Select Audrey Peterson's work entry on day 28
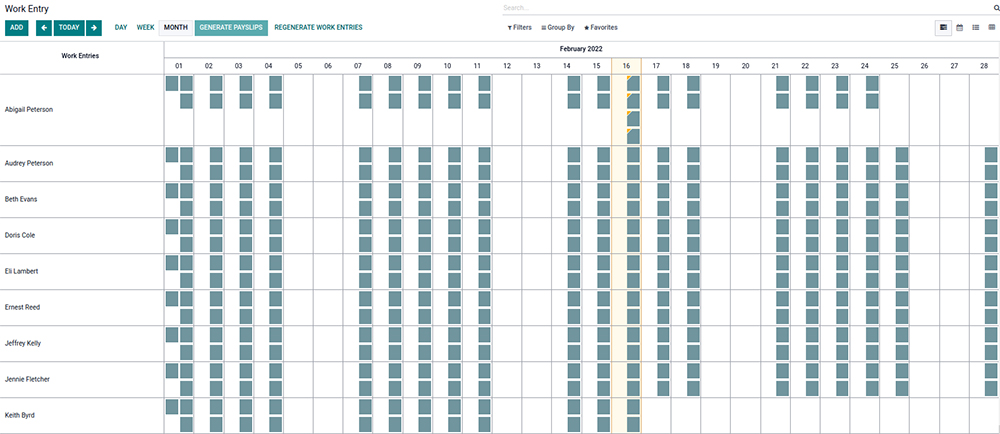This screenshot has height=434, width=1000. (991, 155)
